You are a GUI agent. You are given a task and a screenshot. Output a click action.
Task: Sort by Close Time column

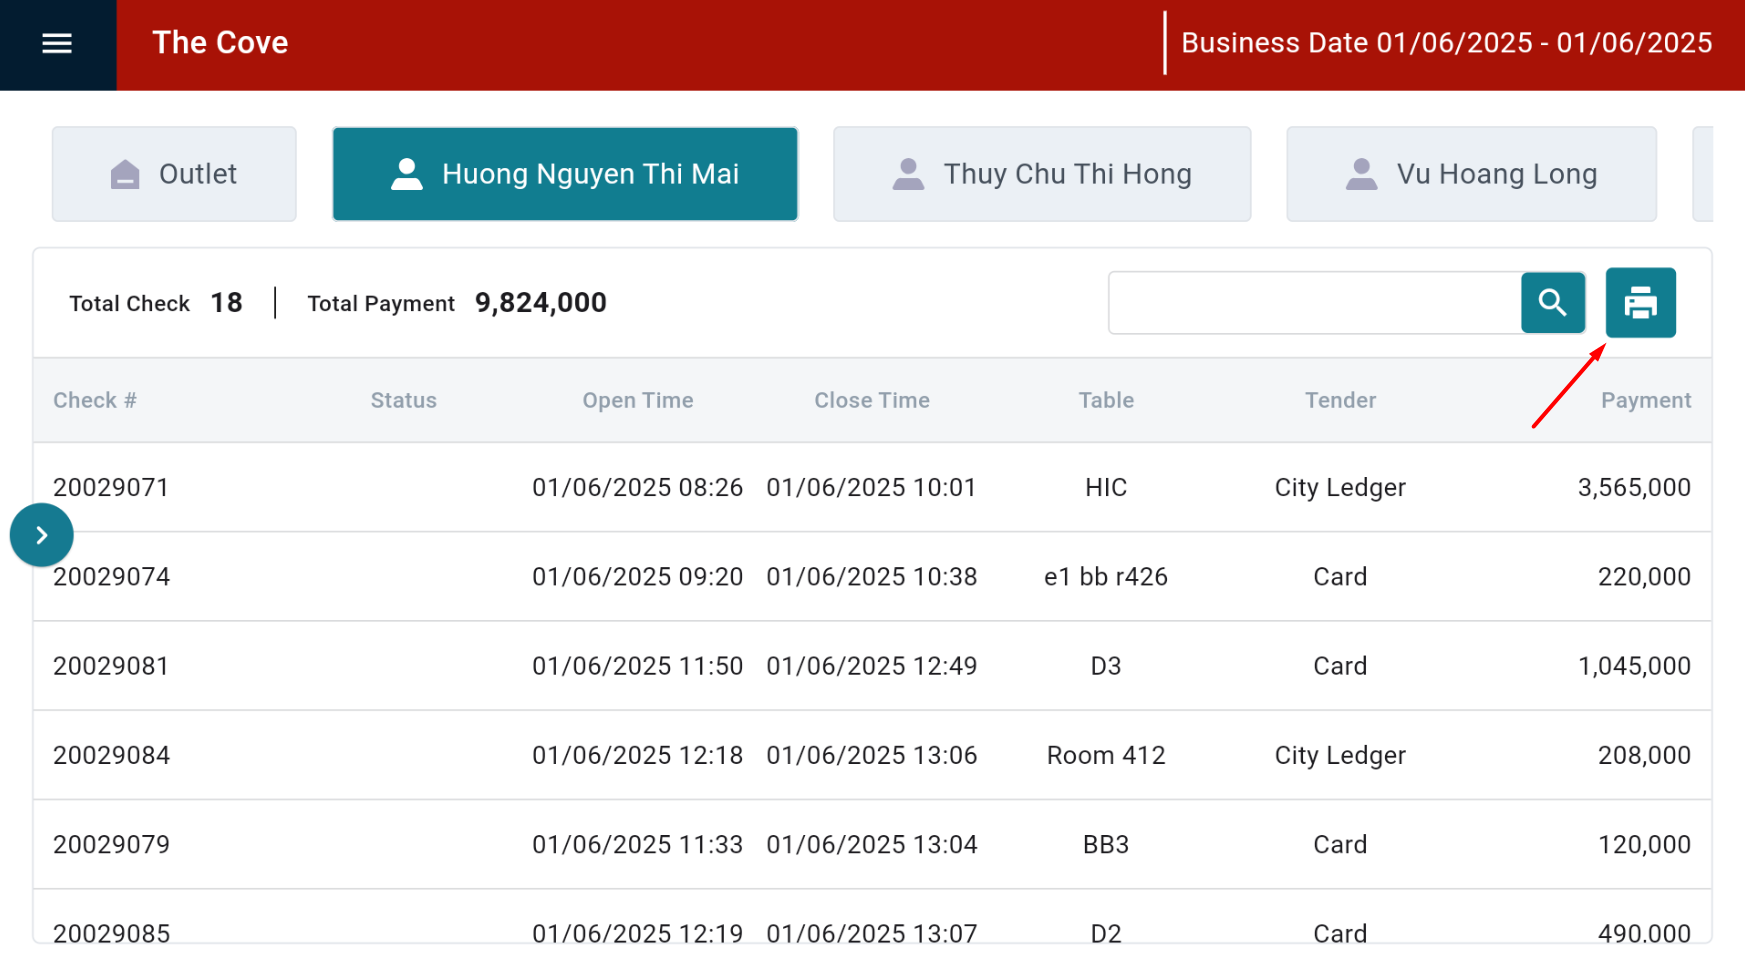(x=871, y=400)
